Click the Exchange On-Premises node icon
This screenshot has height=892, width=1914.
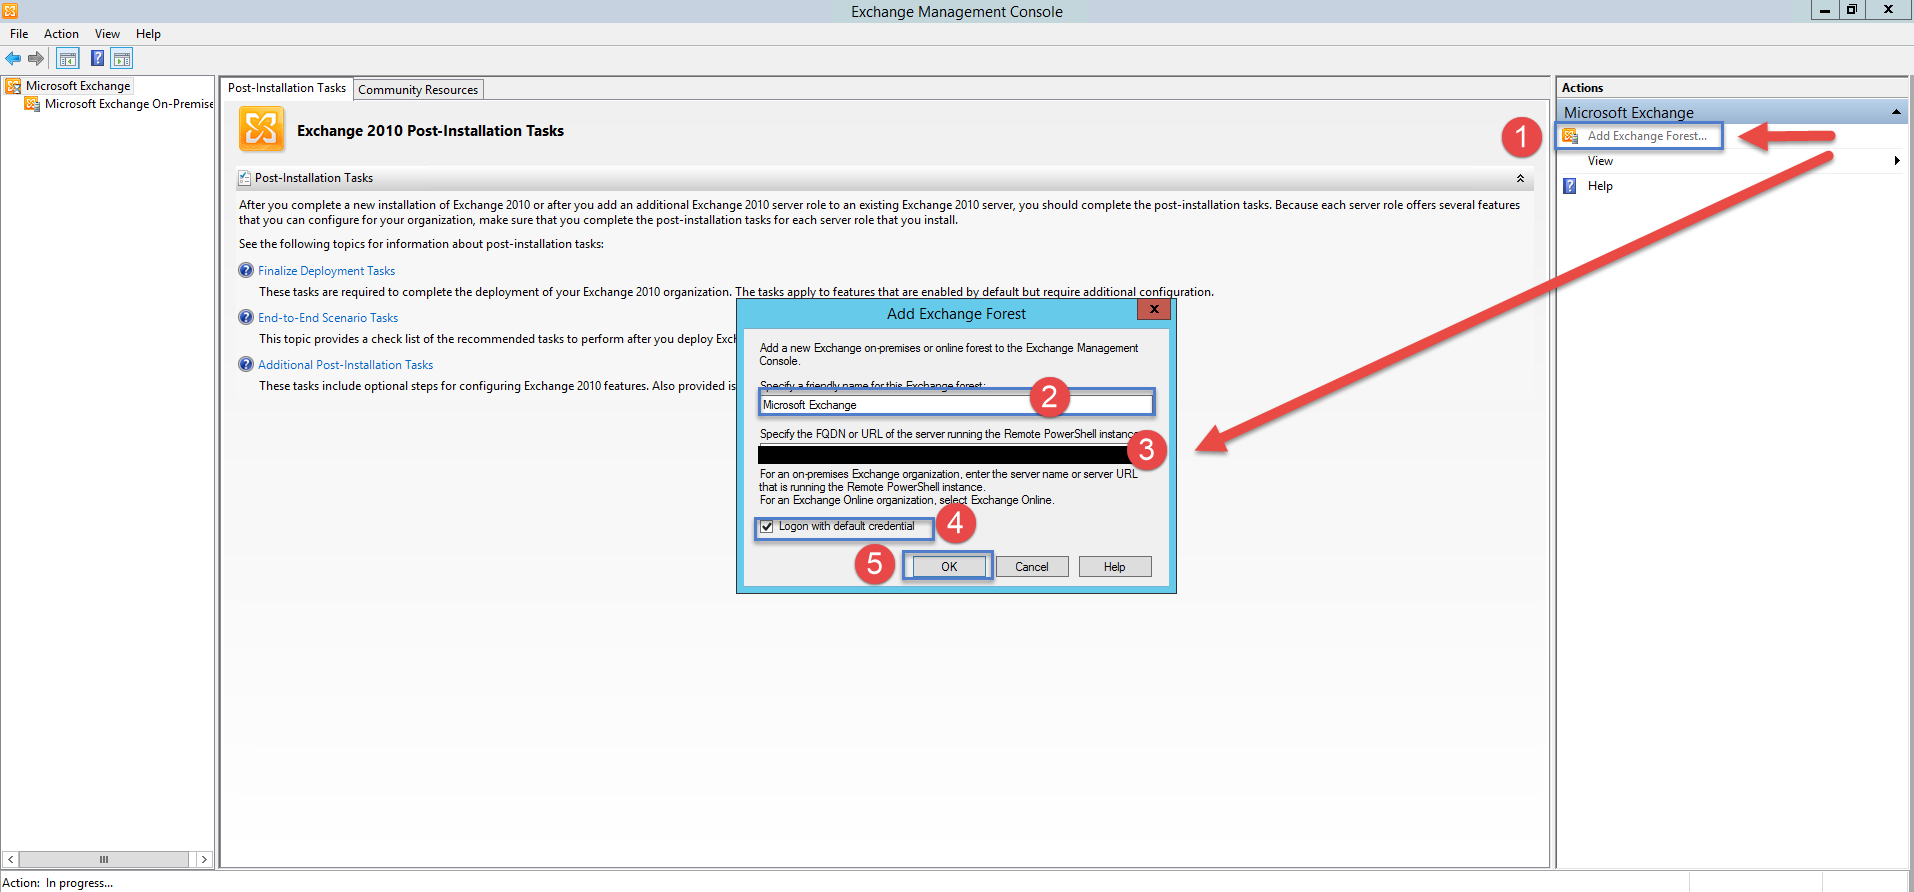point(32,104)
